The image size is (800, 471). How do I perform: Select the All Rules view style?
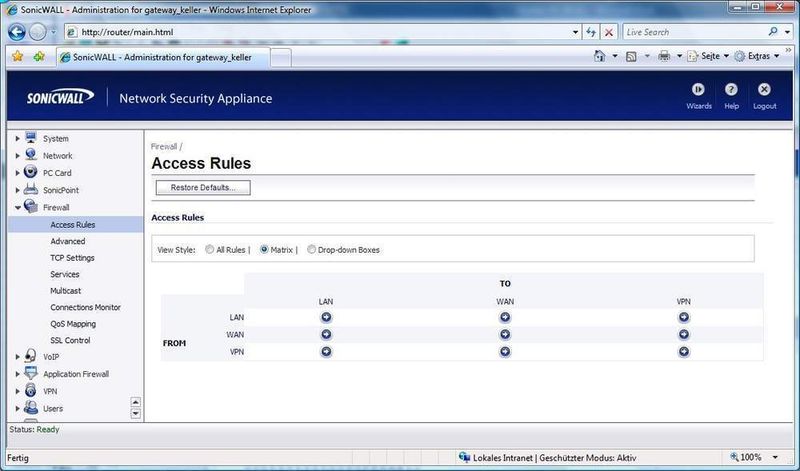point(210,250)
